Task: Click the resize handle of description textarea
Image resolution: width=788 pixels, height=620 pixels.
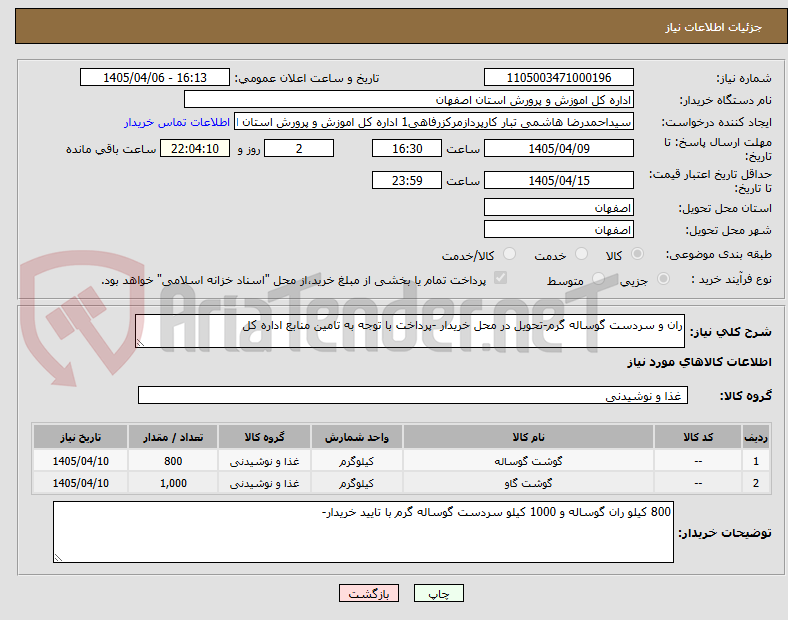Action: (140, 343)
